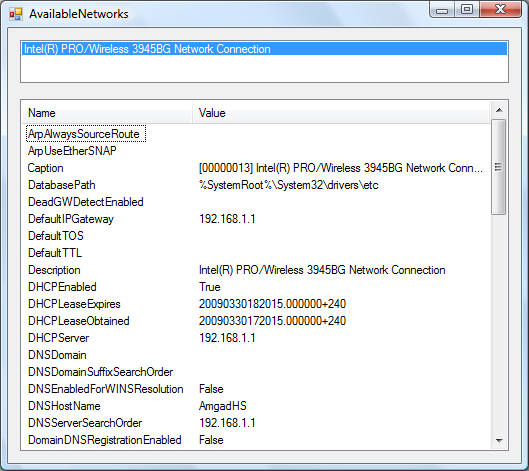Viewport: 529px width, 471px height.
Task: Click the Name column header
Action: tap(107, 113)
